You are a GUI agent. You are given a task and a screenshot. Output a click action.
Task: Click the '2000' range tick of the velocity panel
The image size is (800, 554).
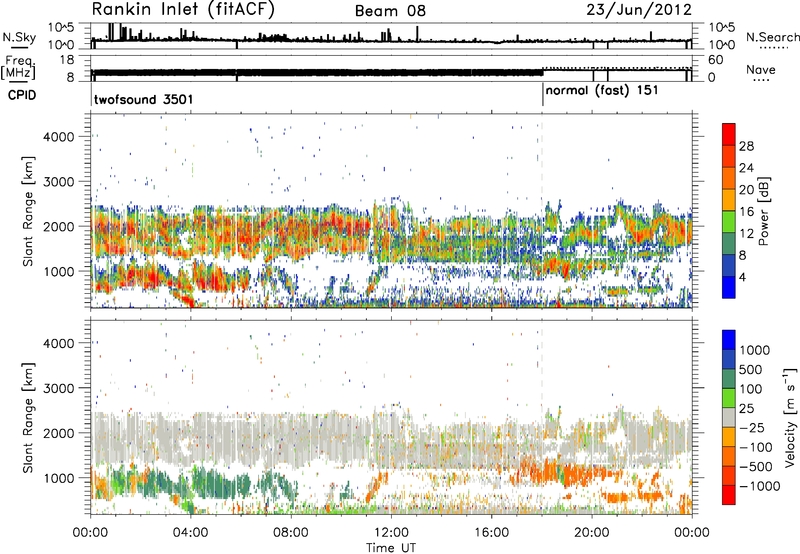(58, 434)
